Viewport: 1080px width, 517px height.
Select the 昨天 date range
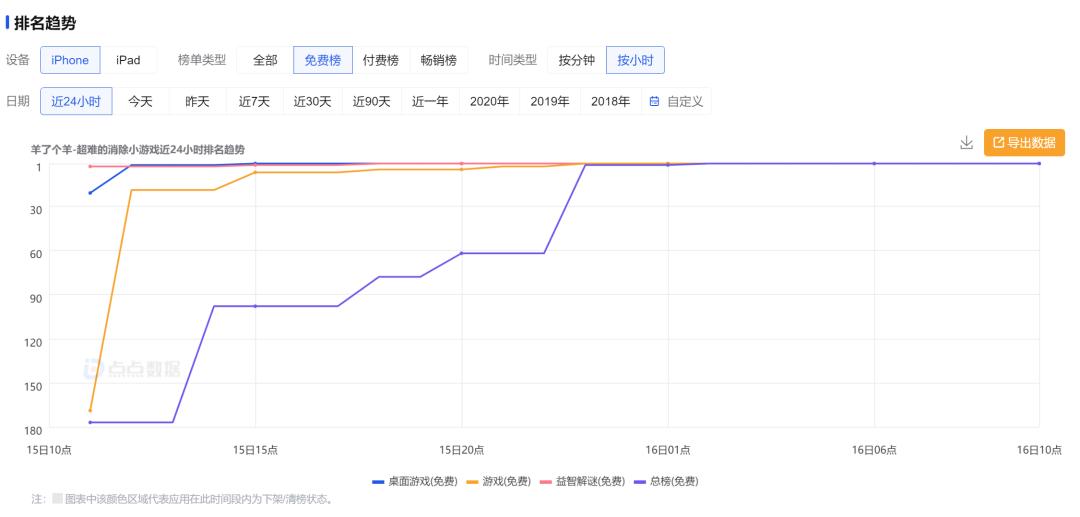pyautogui.click(x=198, y=101)
